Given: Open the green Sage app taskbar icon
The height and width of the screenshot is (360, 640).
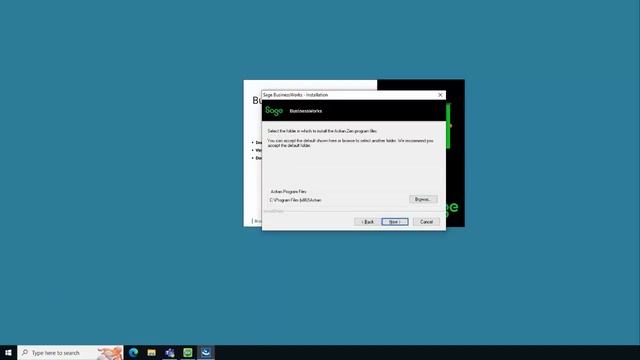Looking at the screenshot, I should tap(188, 353).
